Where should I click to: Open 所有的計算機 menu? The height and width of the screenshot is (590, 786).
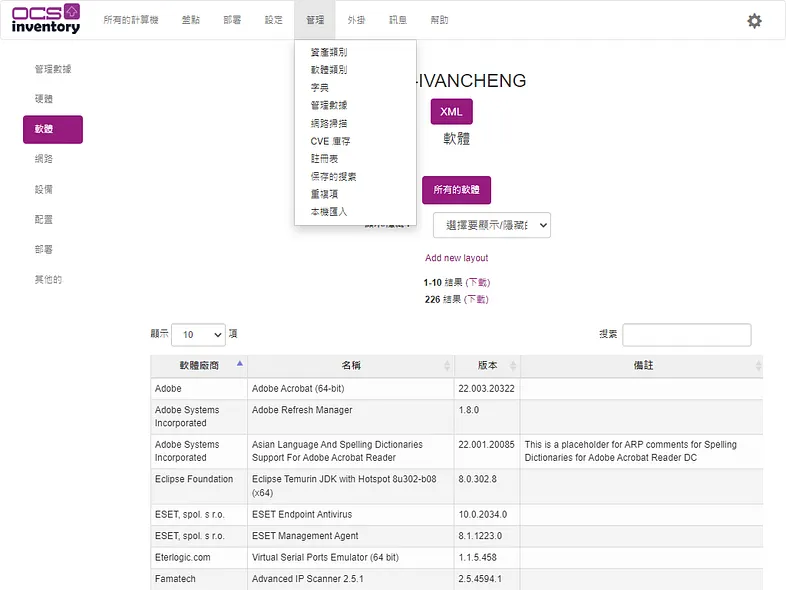131,20
